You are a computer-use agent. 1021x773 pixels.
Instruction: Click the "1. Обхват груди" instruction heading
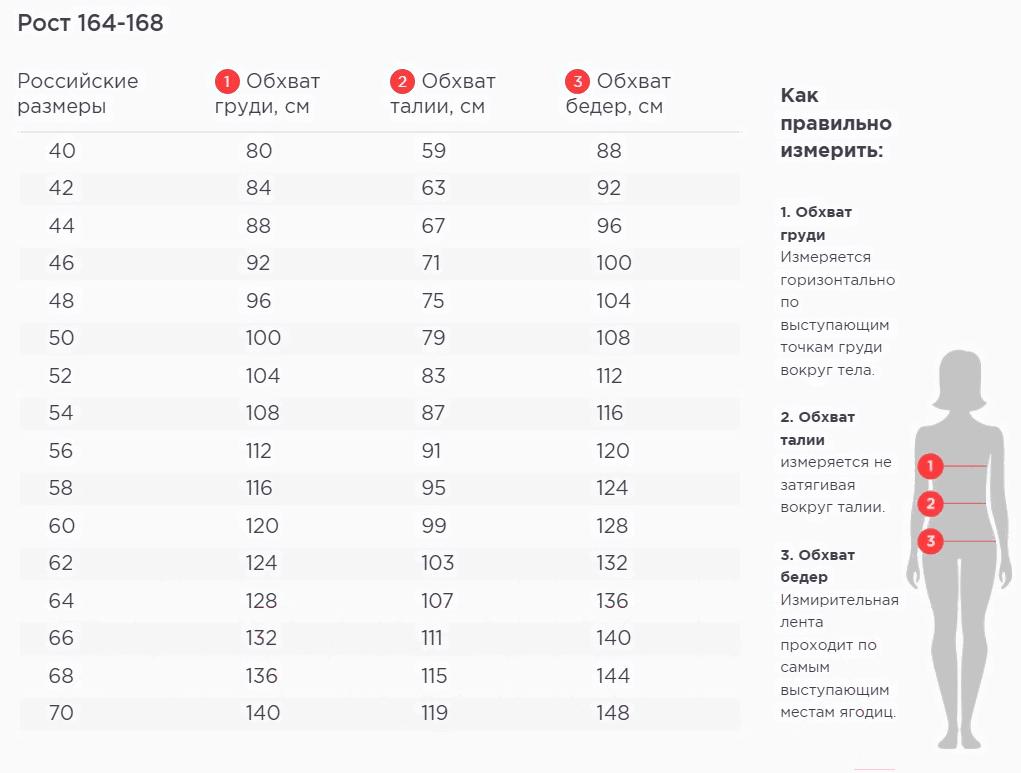(816, 223)
